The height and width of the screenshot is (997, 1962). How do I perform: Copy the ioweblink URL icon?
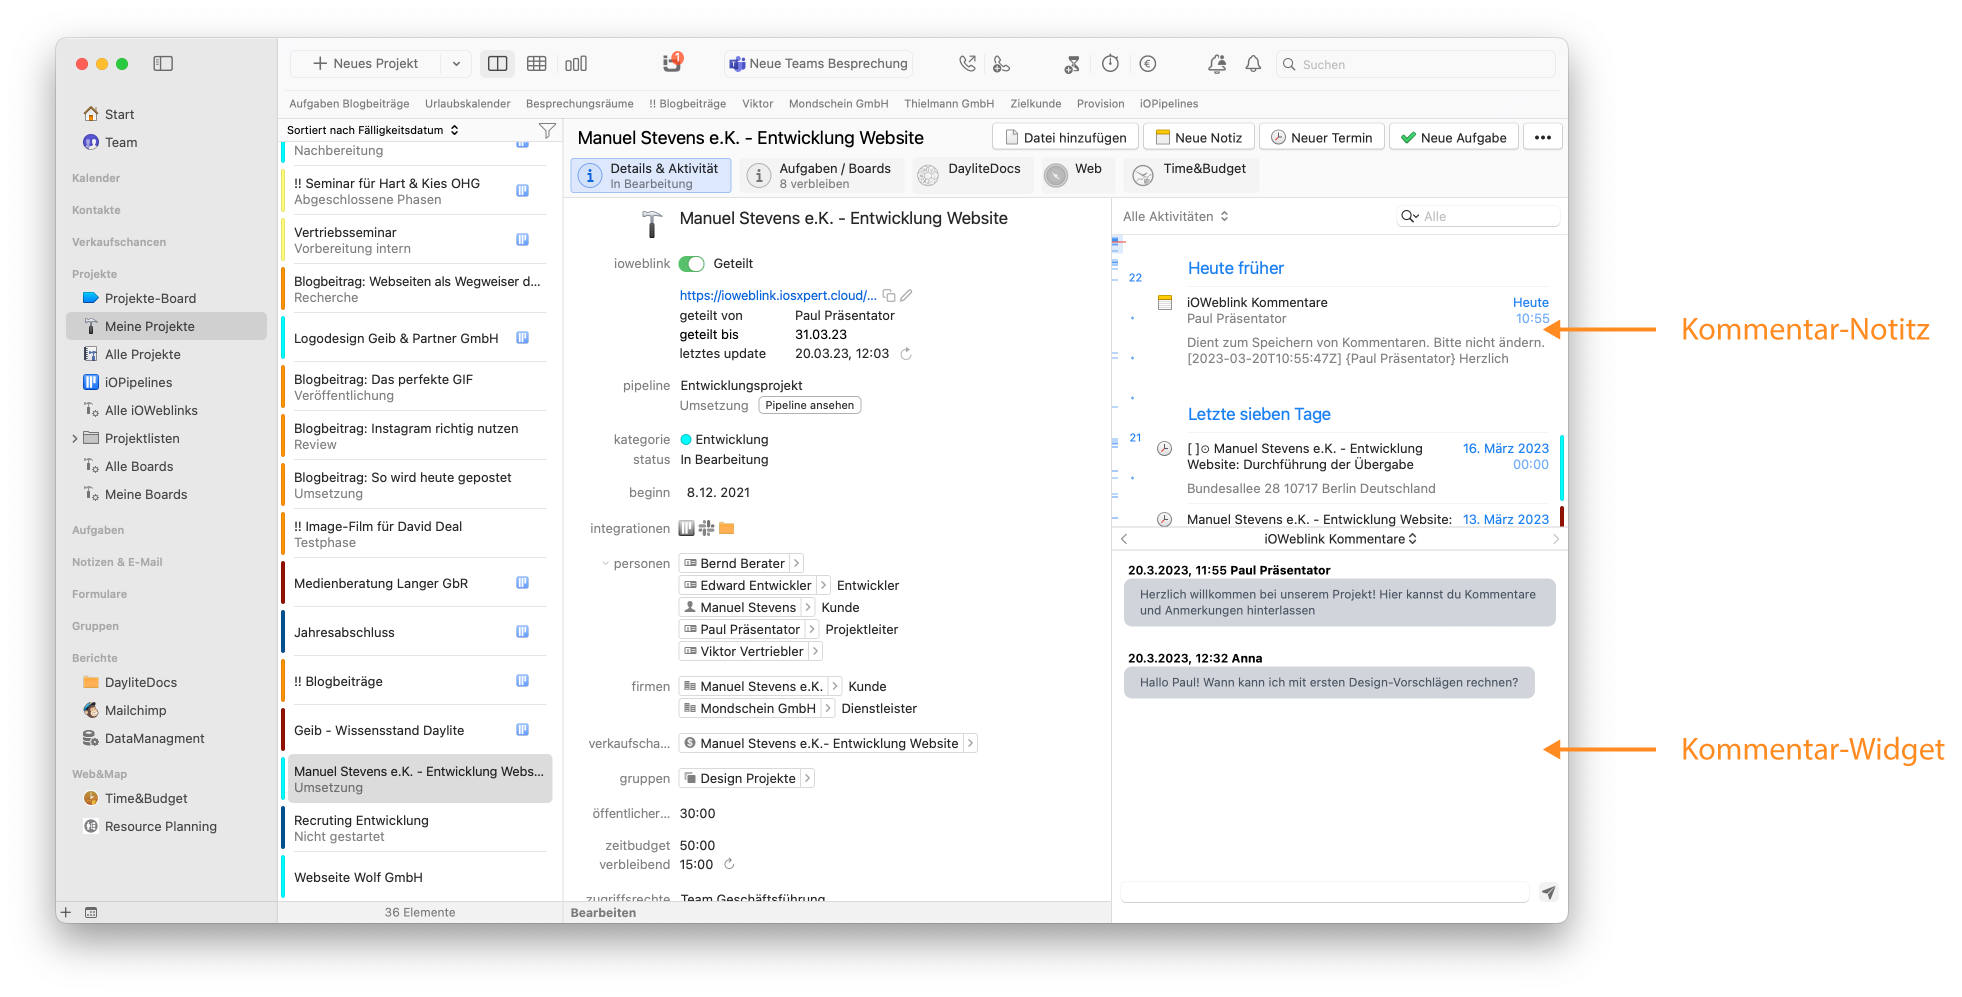[x=889, y=296]
